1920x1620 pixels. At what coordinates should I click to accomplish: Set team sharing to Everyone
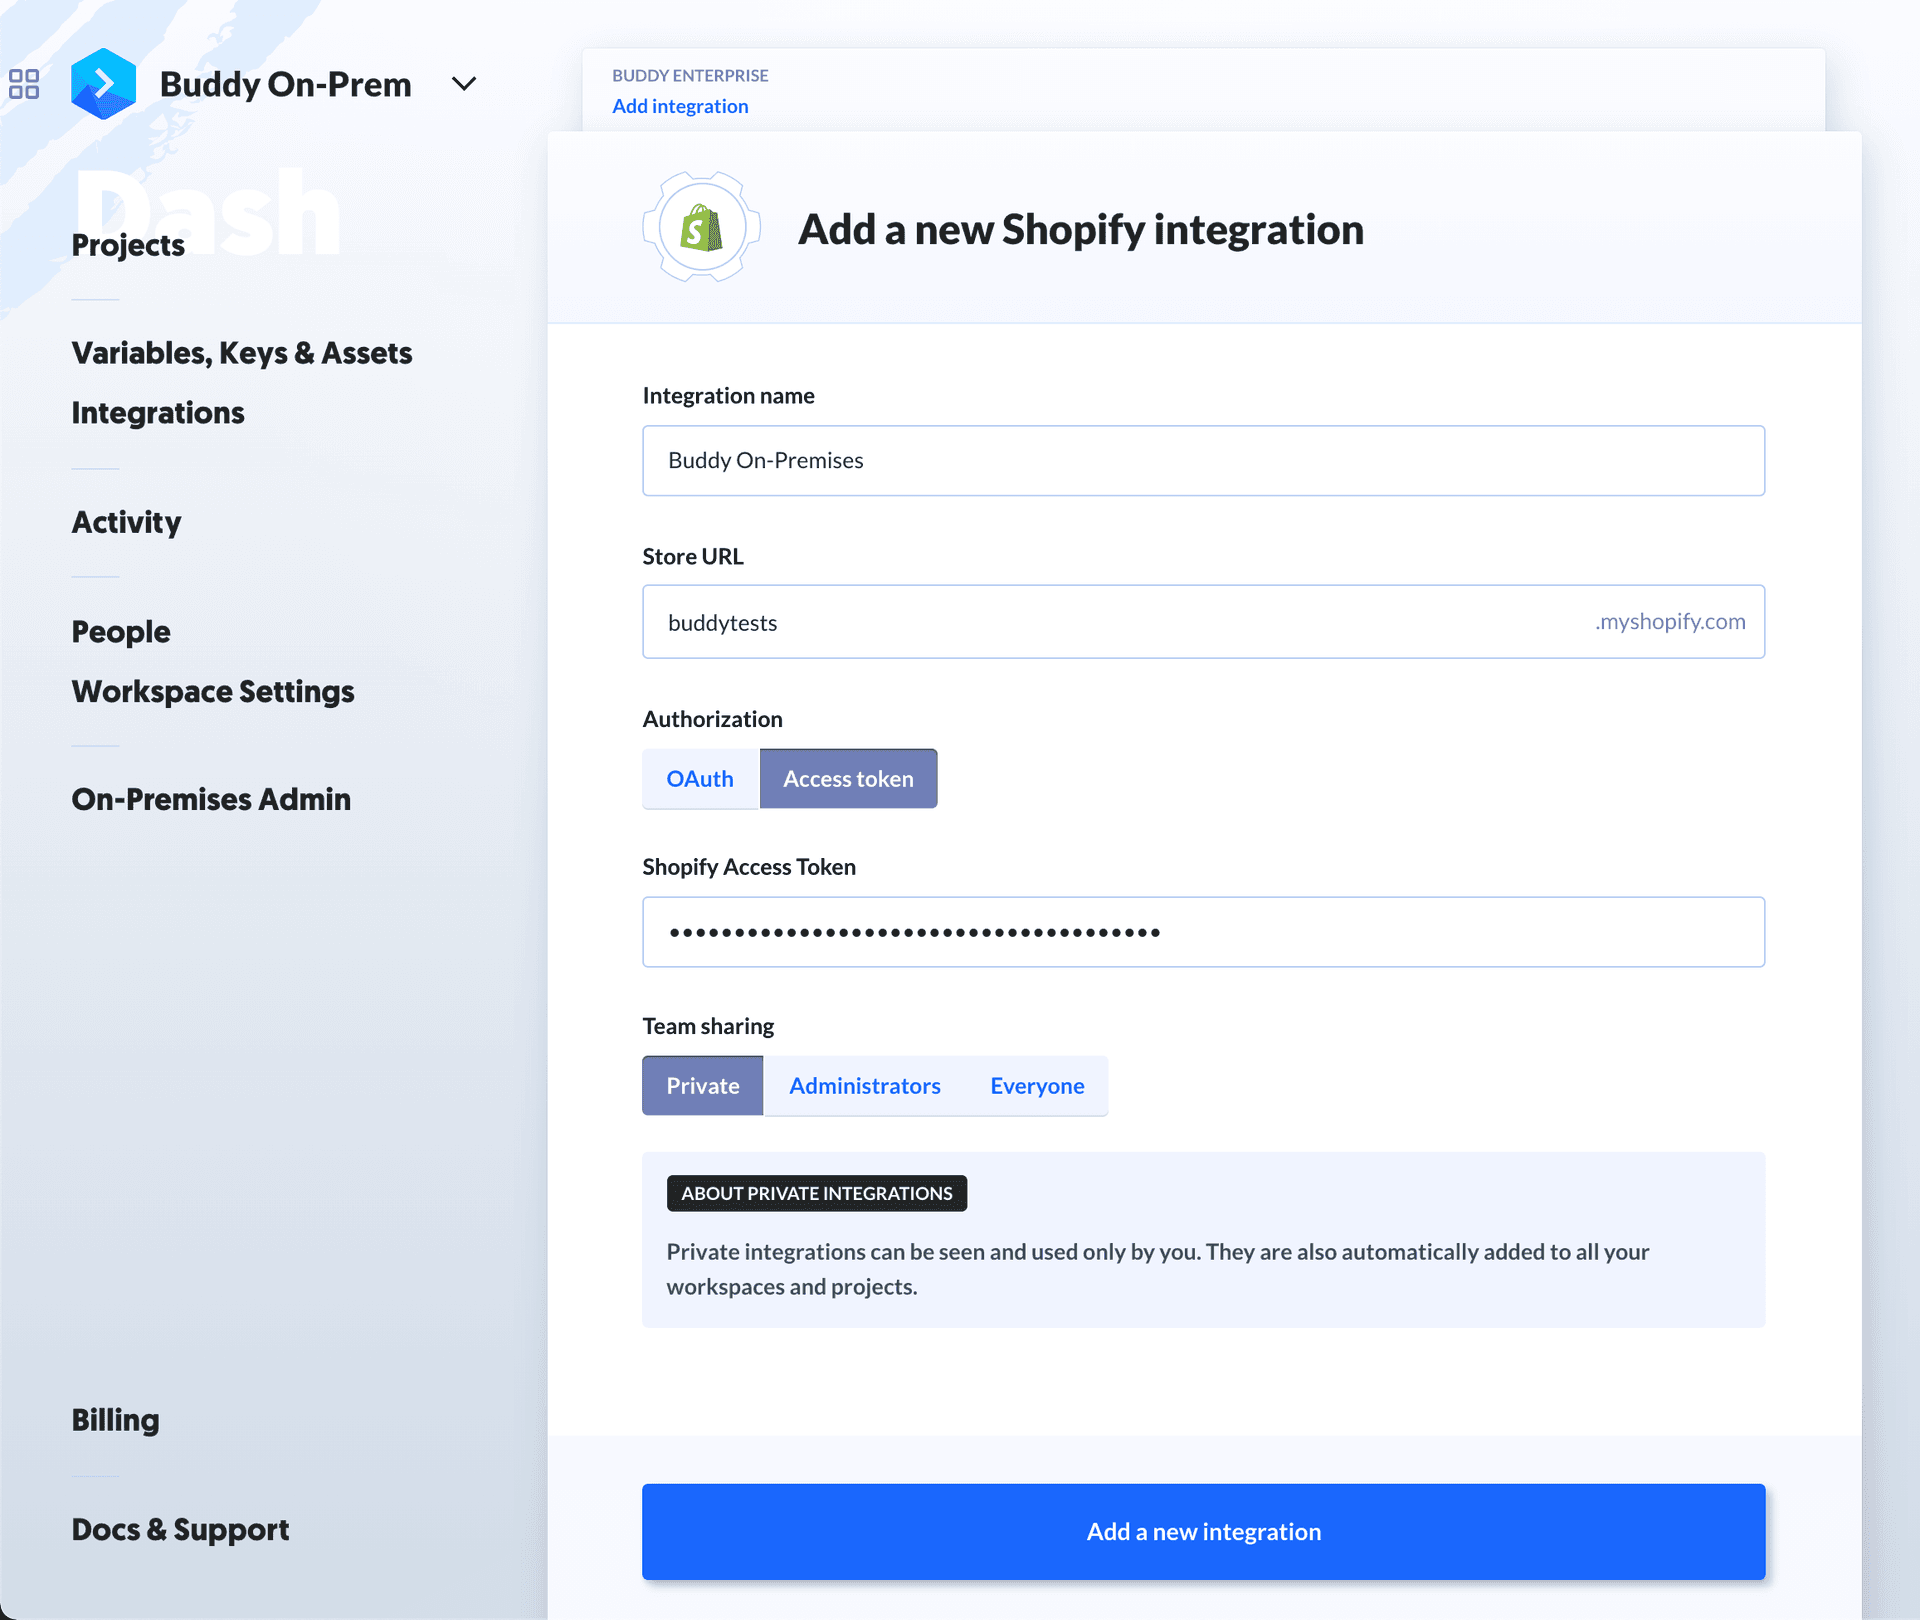1037,1086
